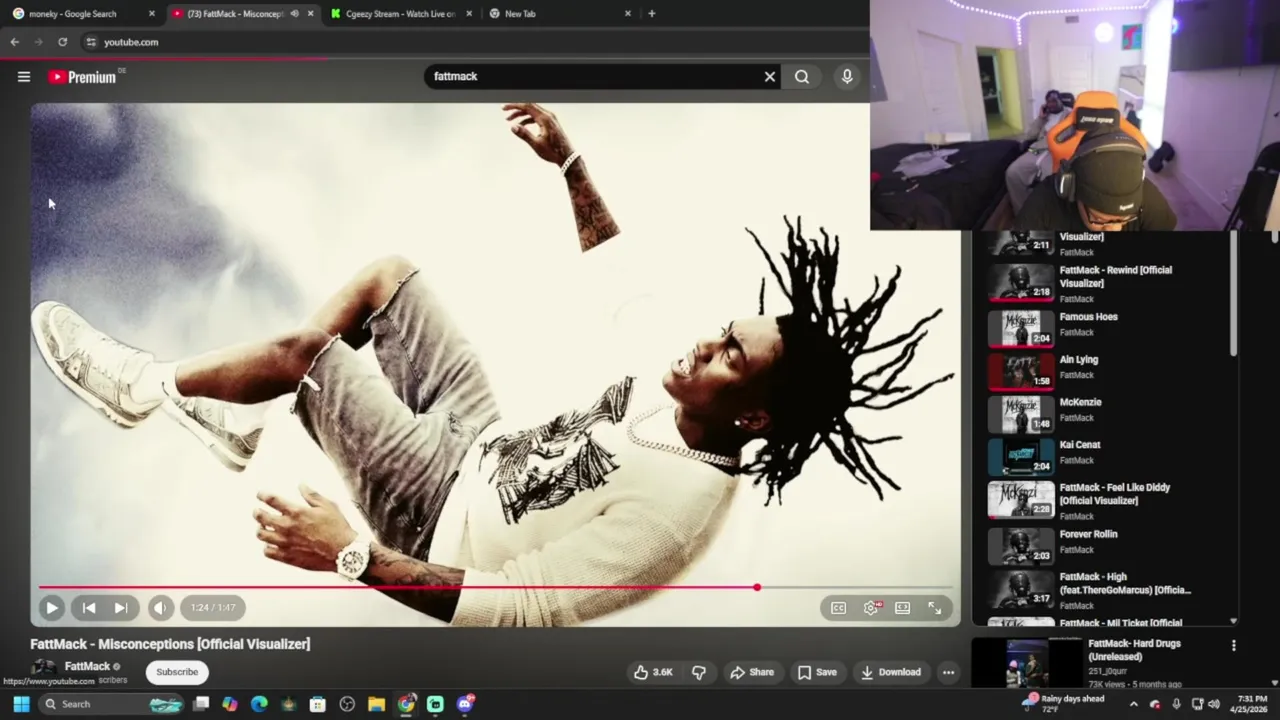Viewport: 1280px width, 720px height.
Task: Clear the search box with the X
Action: (770, 76)
